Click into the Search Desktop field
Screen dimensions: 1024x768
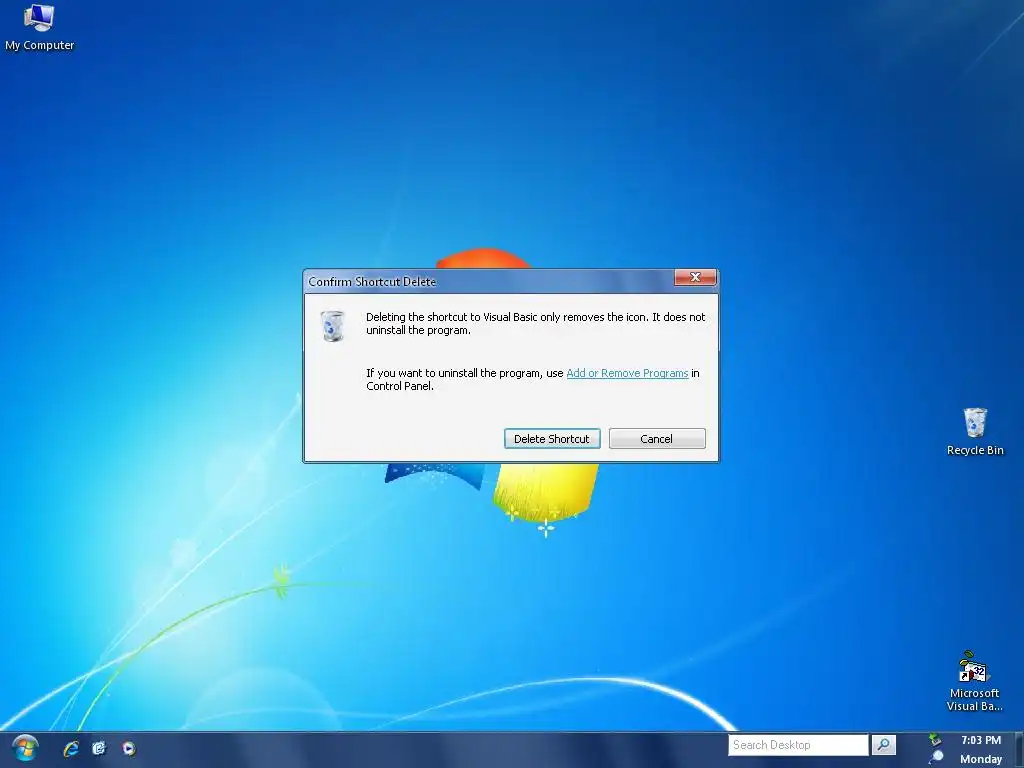tap(798, 745)
